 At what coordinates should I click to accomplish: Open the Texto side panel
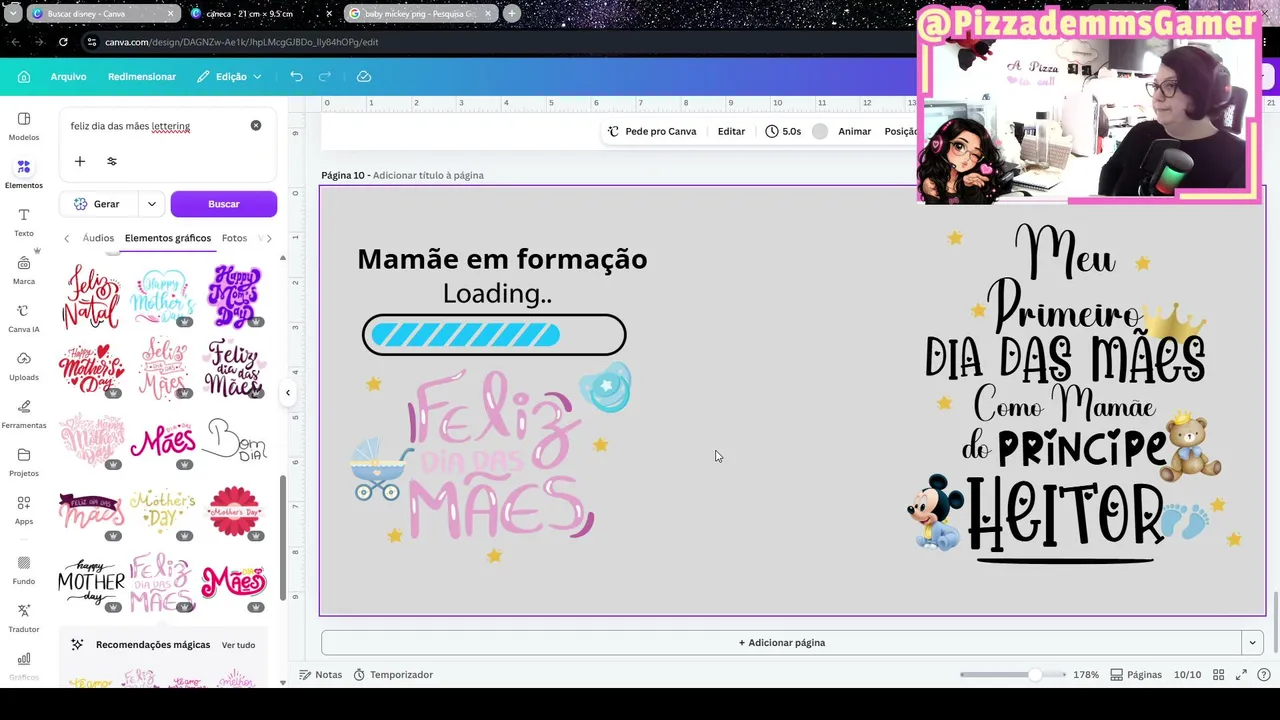coord(24,222)
